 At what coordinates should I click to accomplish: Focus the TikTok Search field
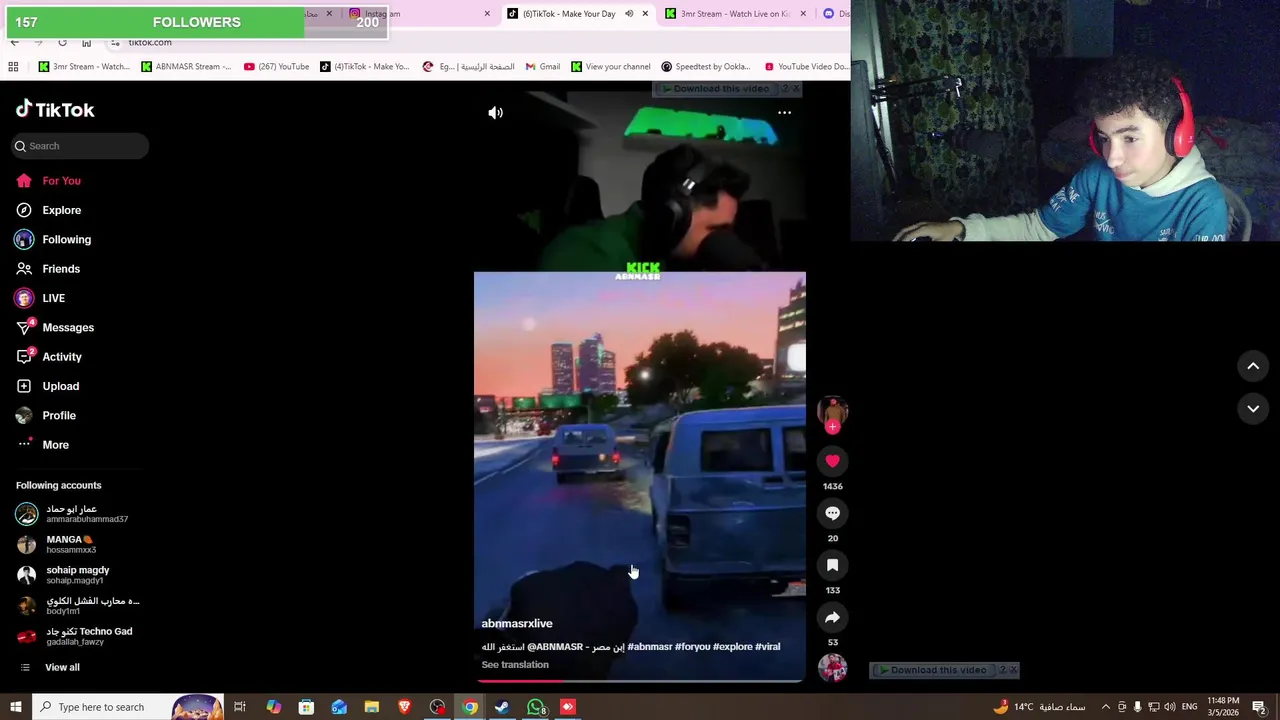point(81,146)
